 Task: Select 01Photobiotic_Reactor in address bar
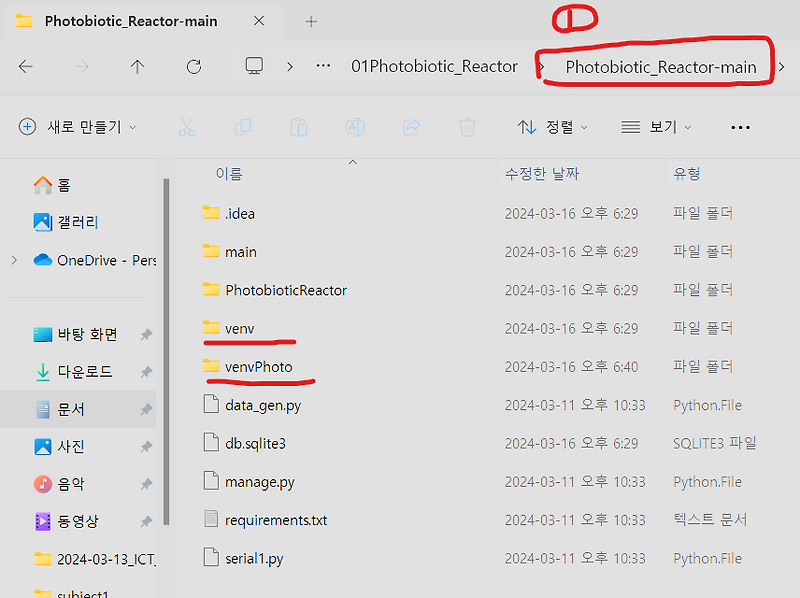(x=434, y=66)
